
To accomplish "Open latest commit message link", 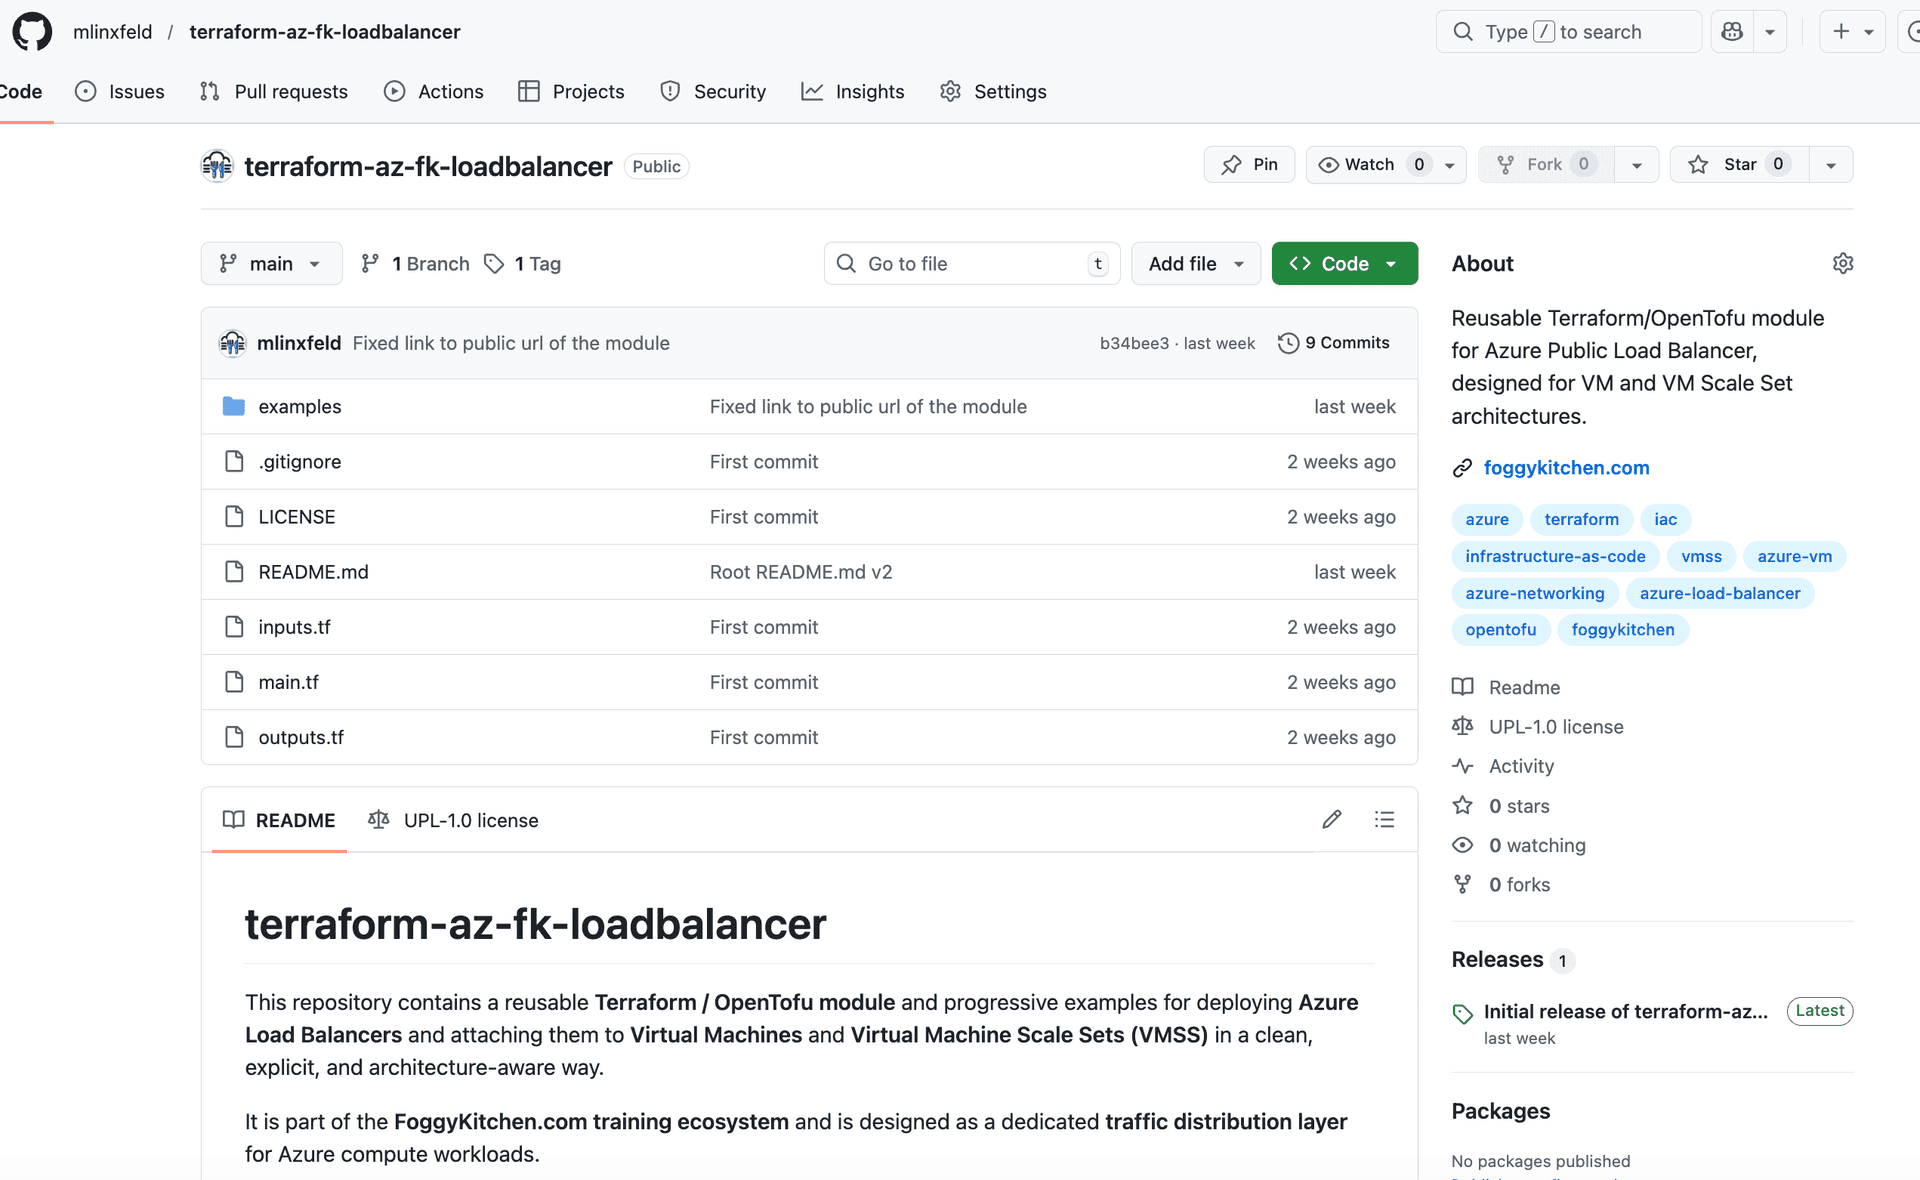I will (511, 343).
